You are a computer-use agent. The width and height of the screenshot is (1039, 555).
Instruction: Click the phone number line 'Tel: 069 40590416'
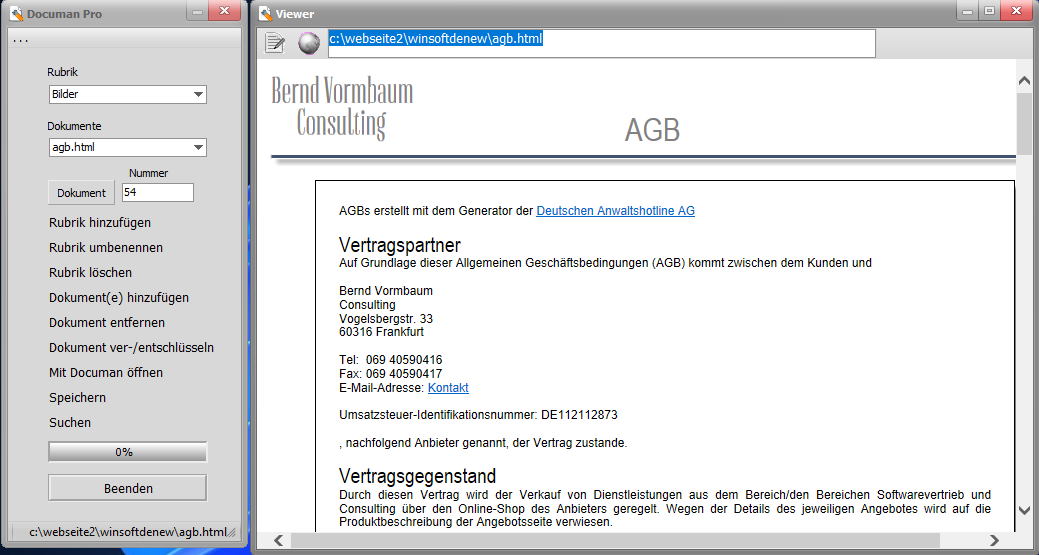pos(391,360)
